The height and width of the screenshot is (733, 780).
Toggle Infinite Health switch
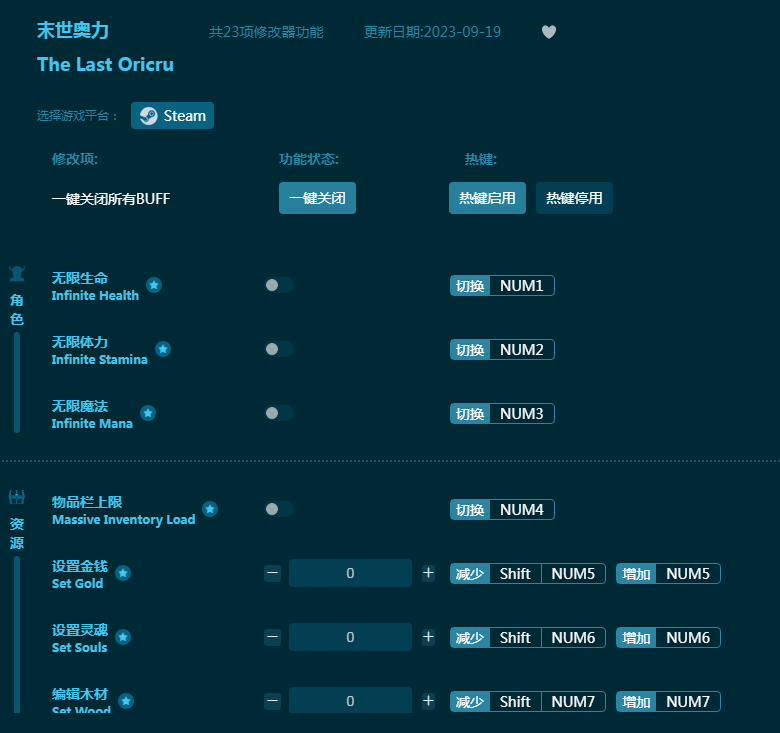coord(279,285)
